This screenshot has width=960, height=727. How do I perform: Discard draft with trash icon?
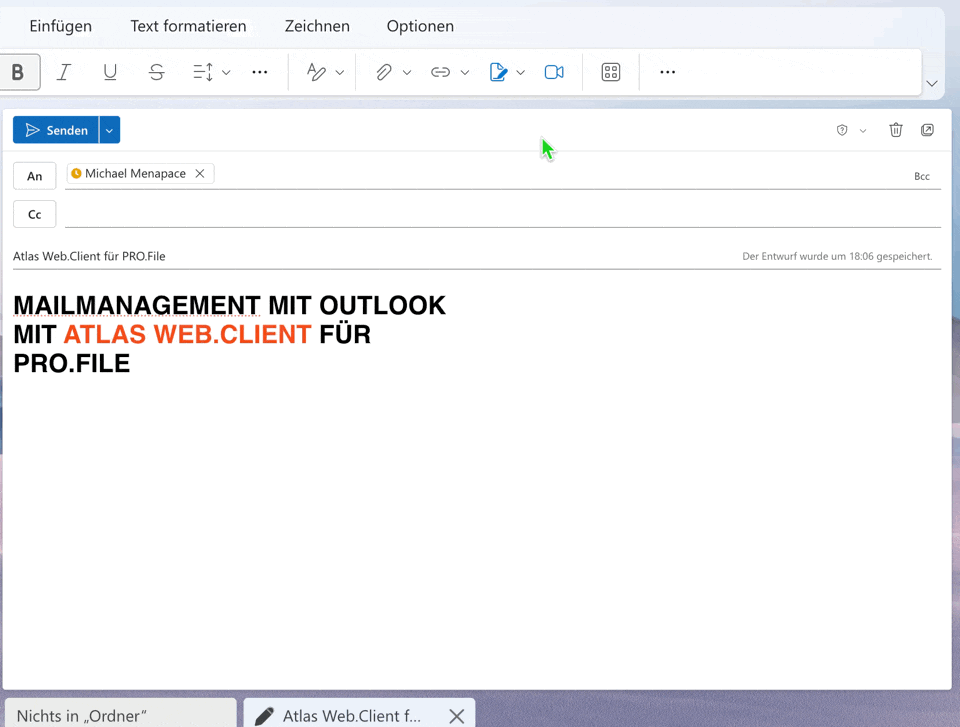[896, 130]
